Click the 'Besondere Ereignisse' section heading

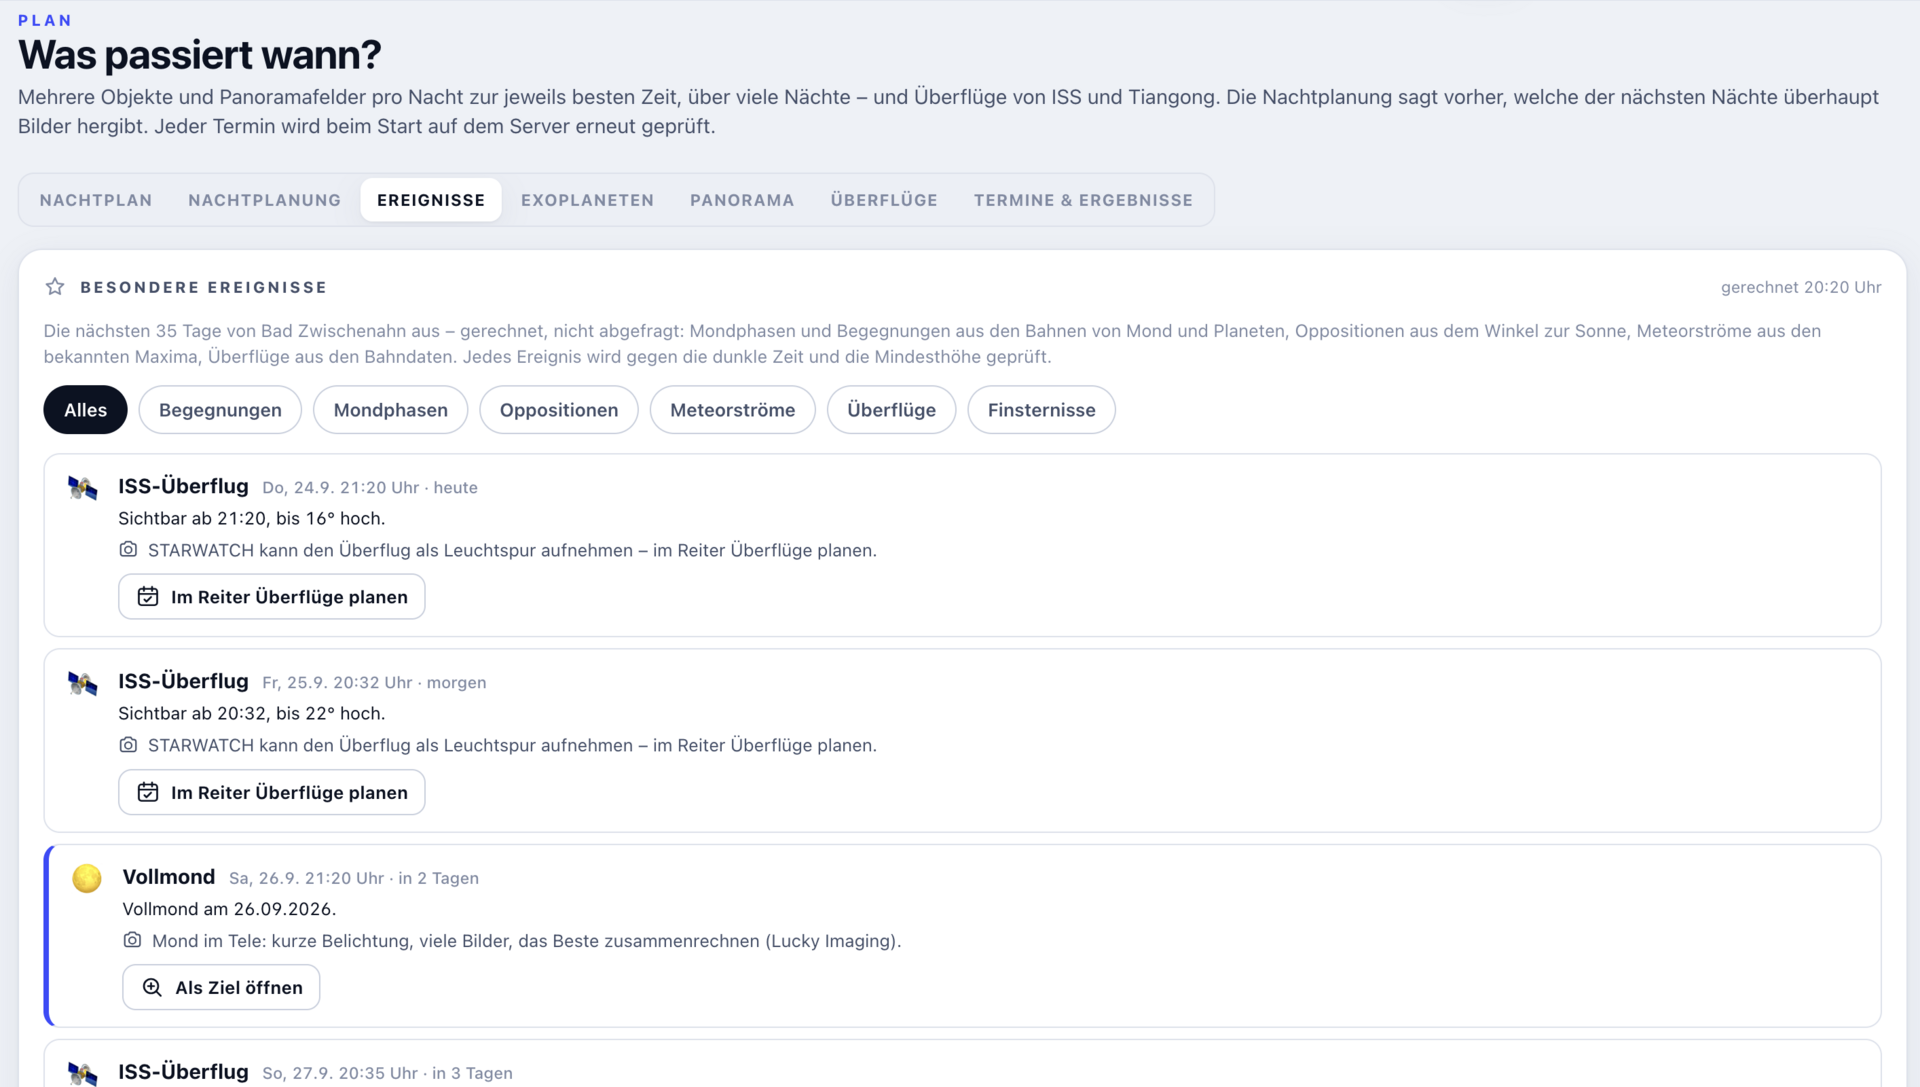(204, 288)
